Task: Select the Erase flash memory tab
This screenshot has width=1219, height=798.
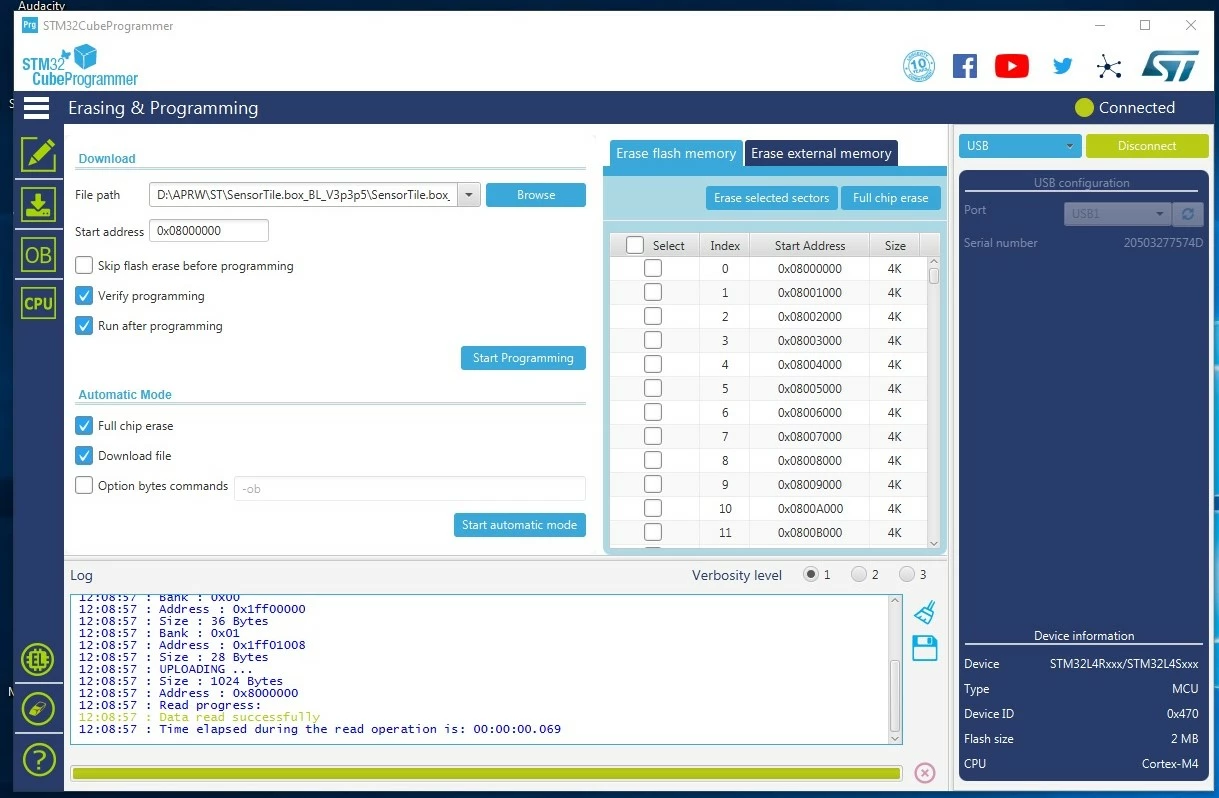Action: [x=676, y=153]
